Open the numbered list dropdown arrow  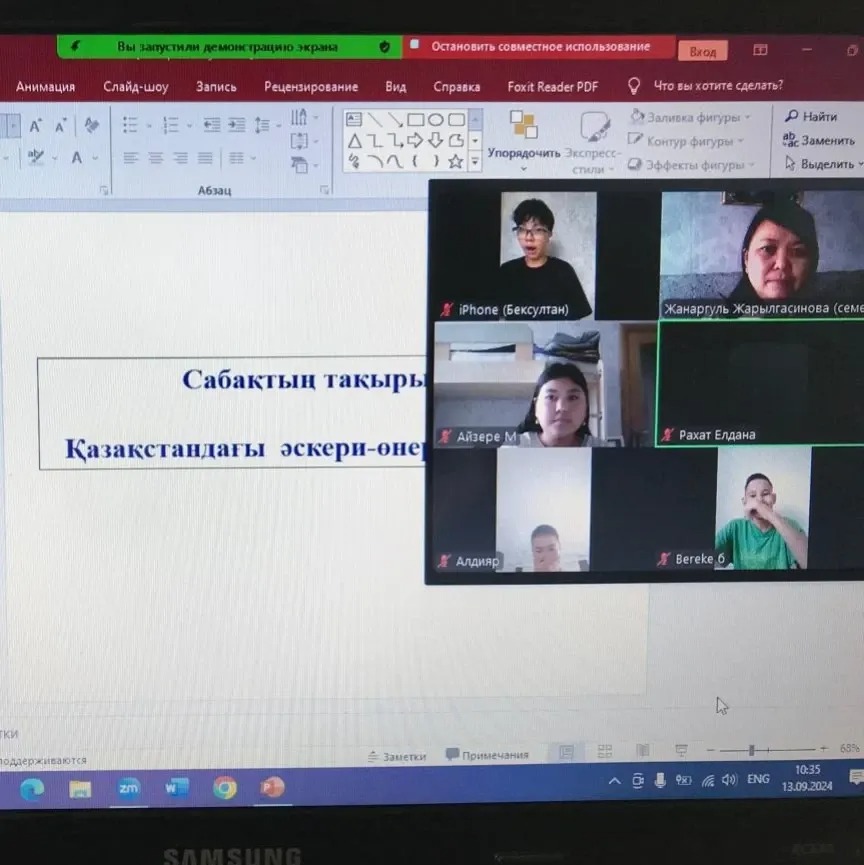click(x=189, y=126)
